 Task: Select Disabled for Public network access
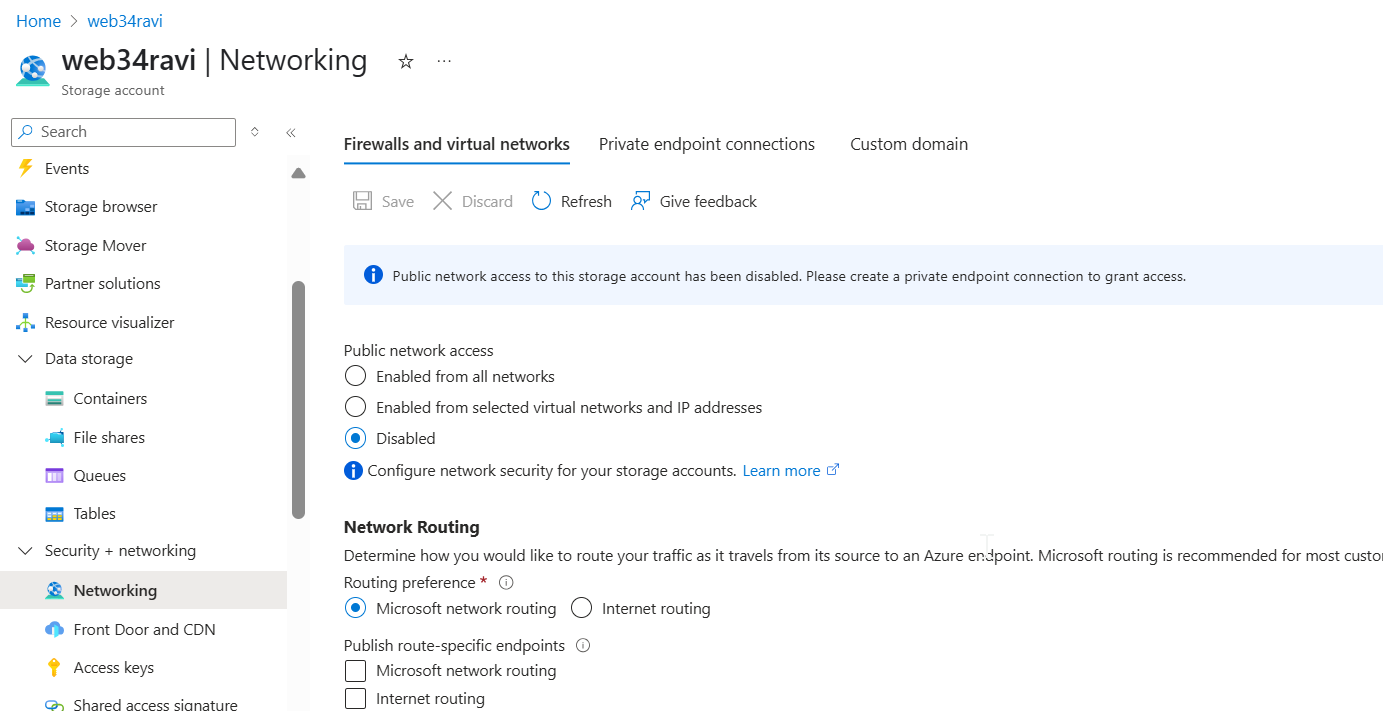coord(355,437)
